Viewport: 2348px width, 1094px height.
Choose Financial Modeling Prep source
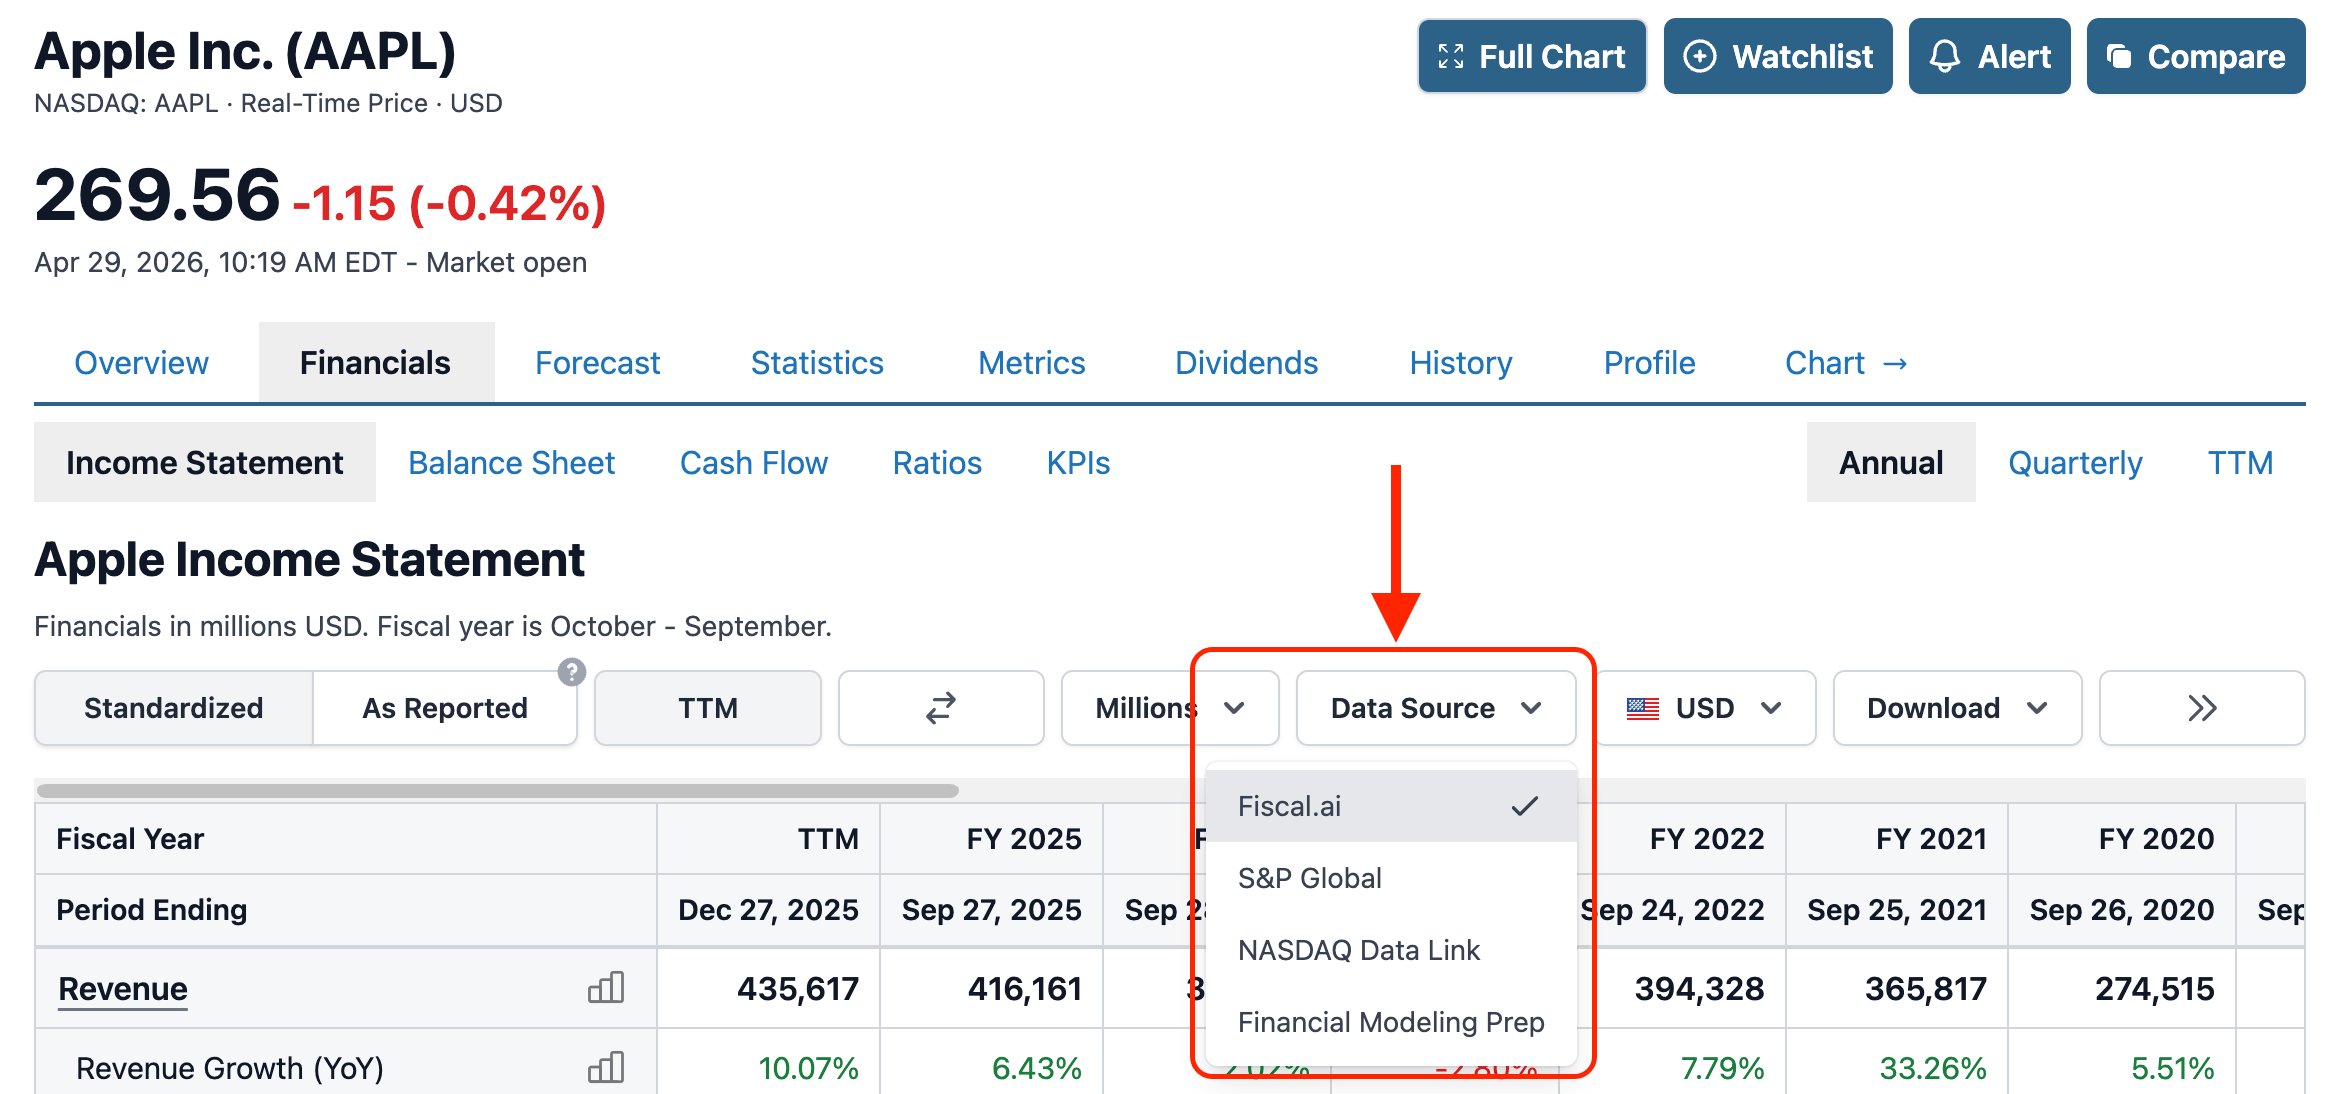(x=1392, y=1022)
